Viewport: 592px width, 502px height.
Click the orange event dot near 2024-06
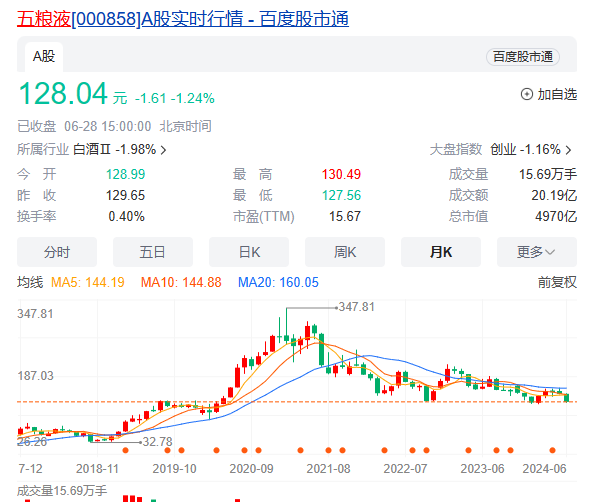(552, 450)
